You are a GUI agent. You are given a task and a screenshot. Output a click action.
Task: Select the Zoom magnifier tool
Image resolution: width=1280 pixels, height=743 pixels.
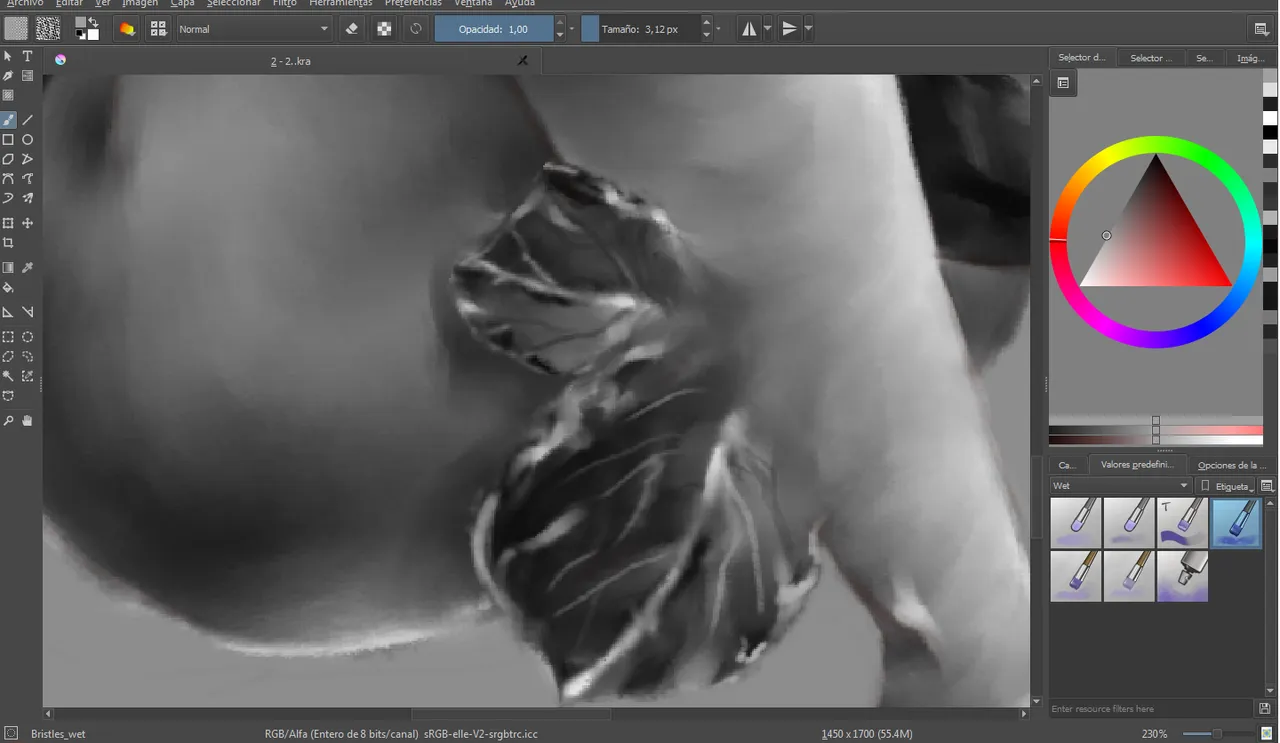click(8, 421)
